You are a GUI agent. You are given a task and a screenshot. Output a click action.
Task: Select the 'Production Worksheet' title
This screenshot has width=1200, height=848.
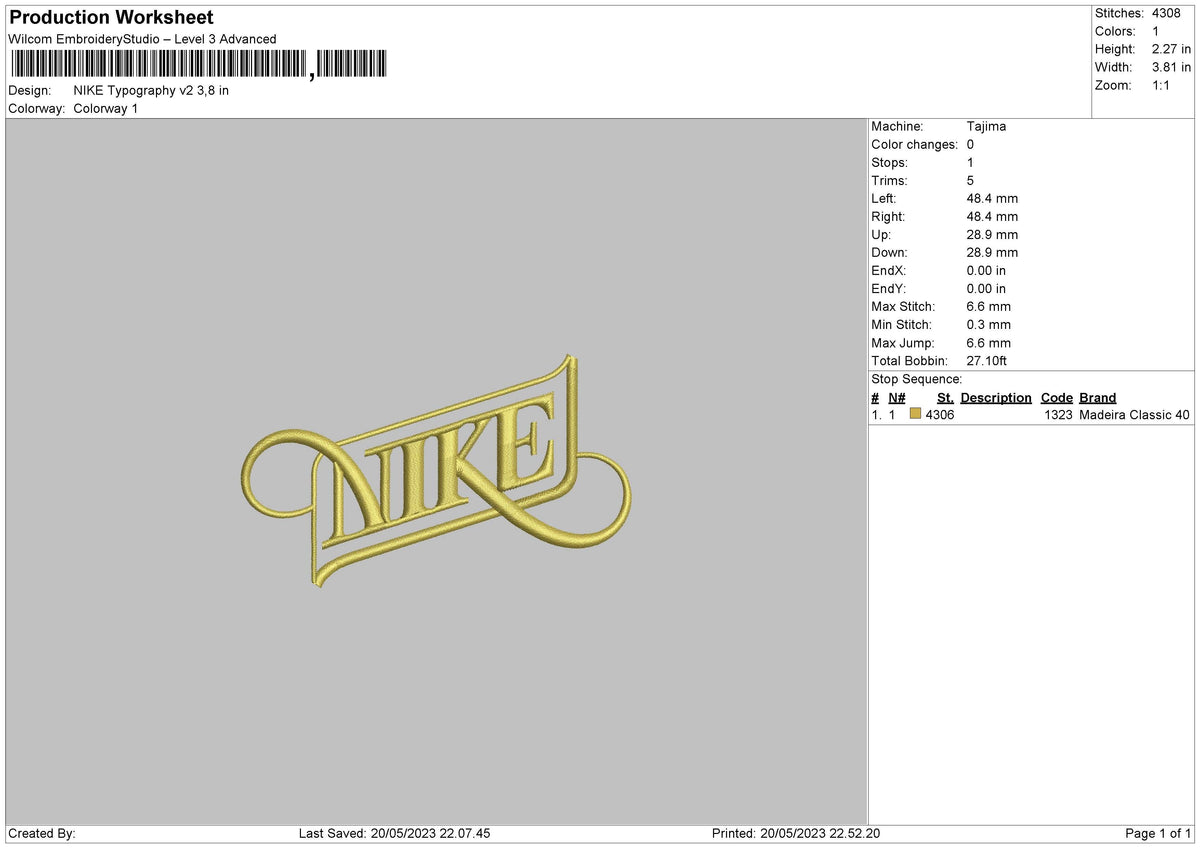111,18
